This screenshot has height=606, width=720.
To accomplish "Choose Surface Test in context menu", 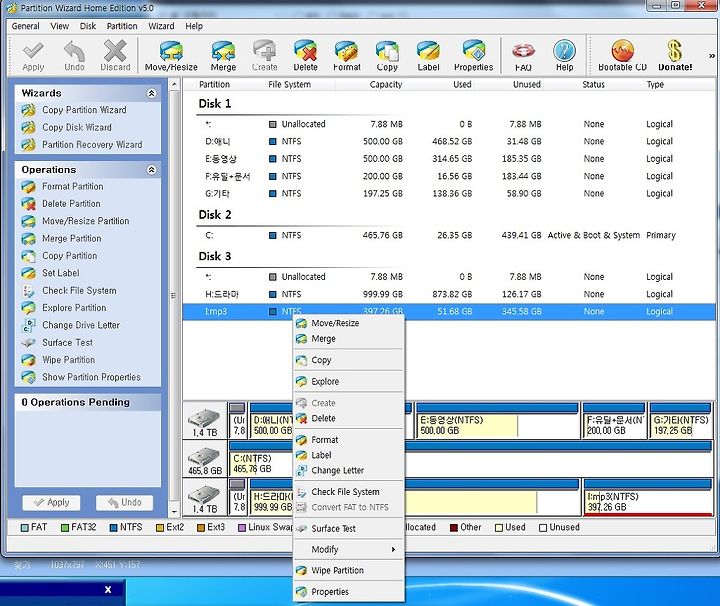I will [x=349, y=528].
